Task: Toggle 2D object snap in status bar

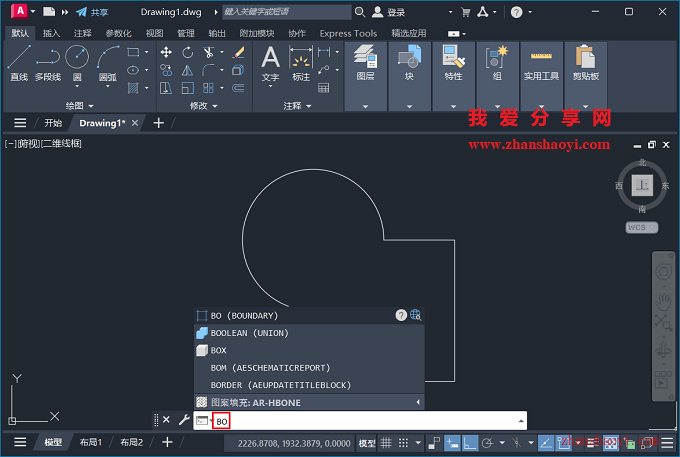Action: click(x=564, y=443)
